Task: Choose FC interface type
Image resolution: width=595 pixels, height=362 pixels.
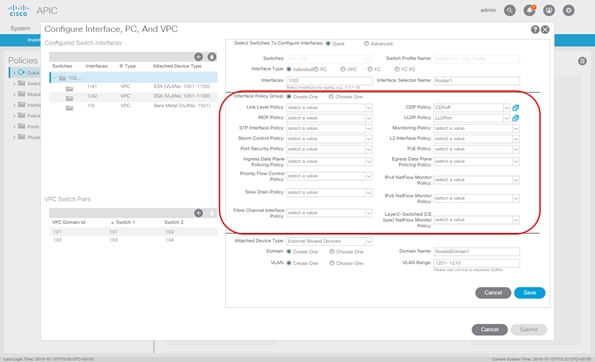Action: point(370,69)
